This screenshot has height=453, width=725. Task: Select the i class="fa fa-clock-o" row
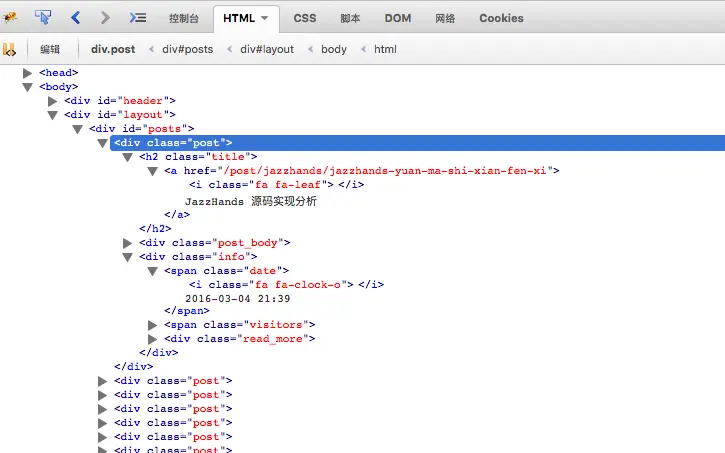coord(286,285)
